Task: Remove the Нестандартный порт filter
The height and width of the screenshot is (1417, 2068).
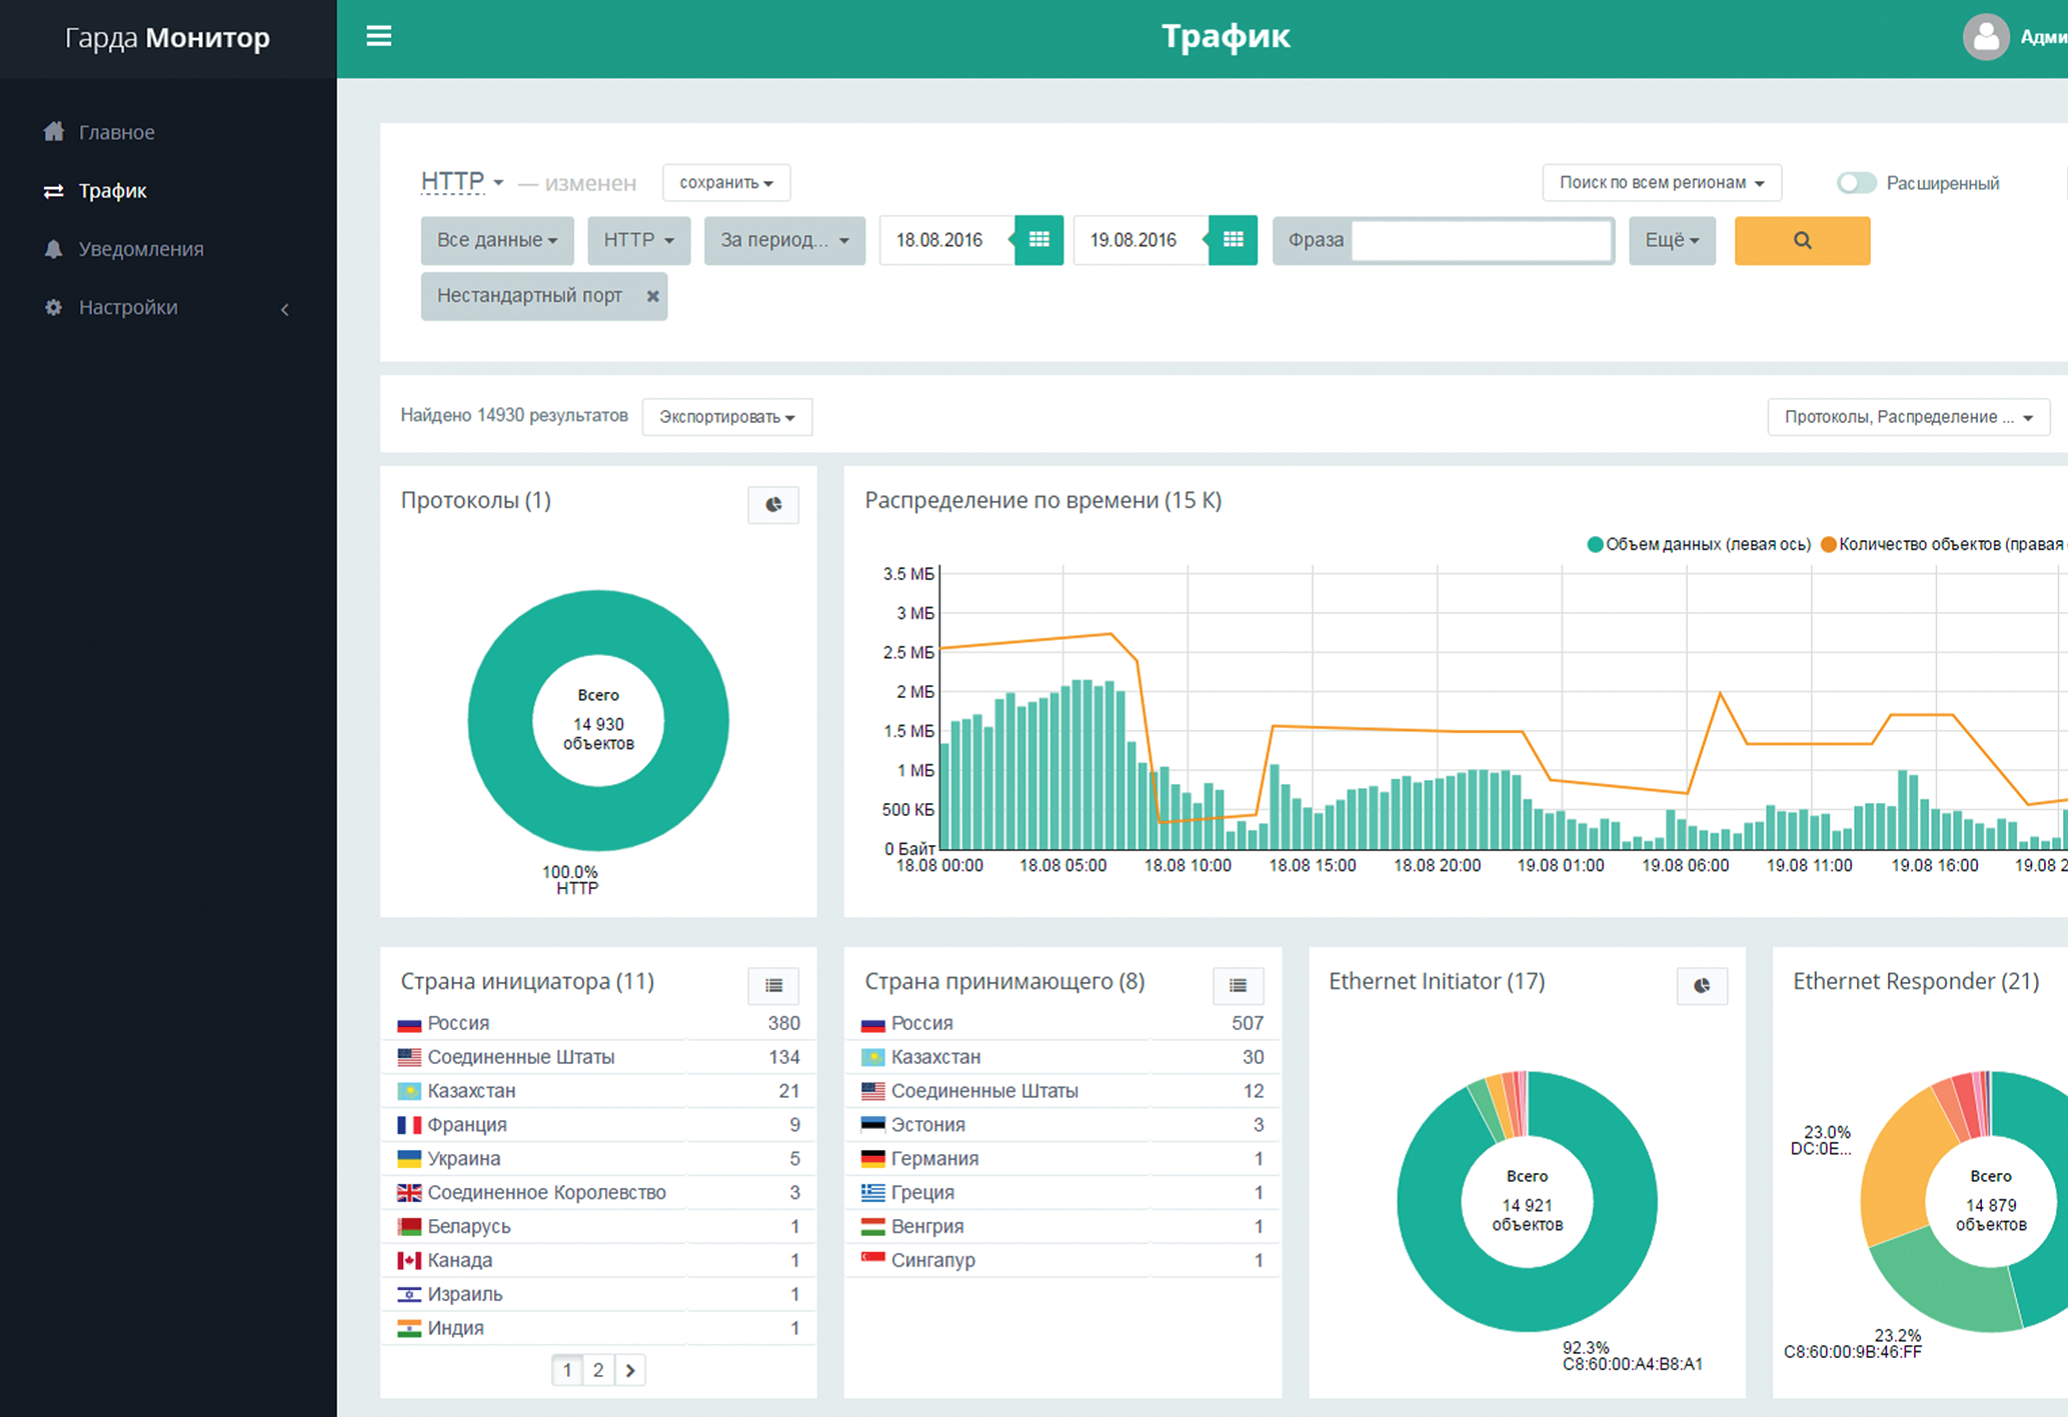Action: (652, 296)
